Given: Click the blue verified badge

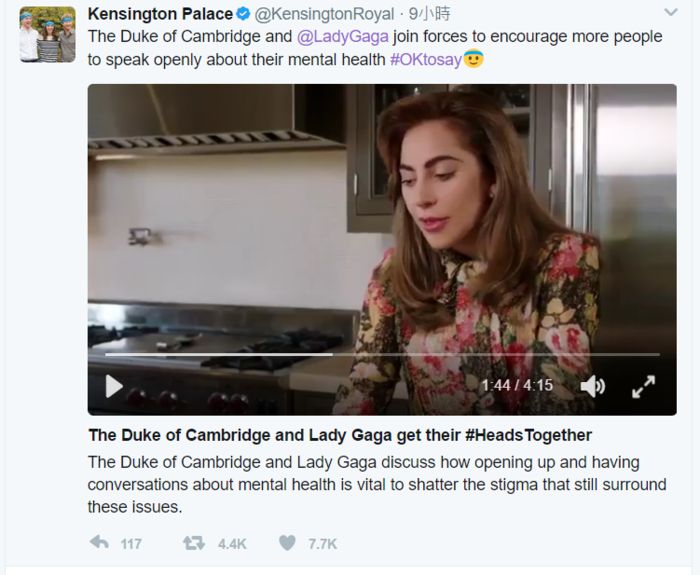Looking at the screenshot, I should coord(242,14).
